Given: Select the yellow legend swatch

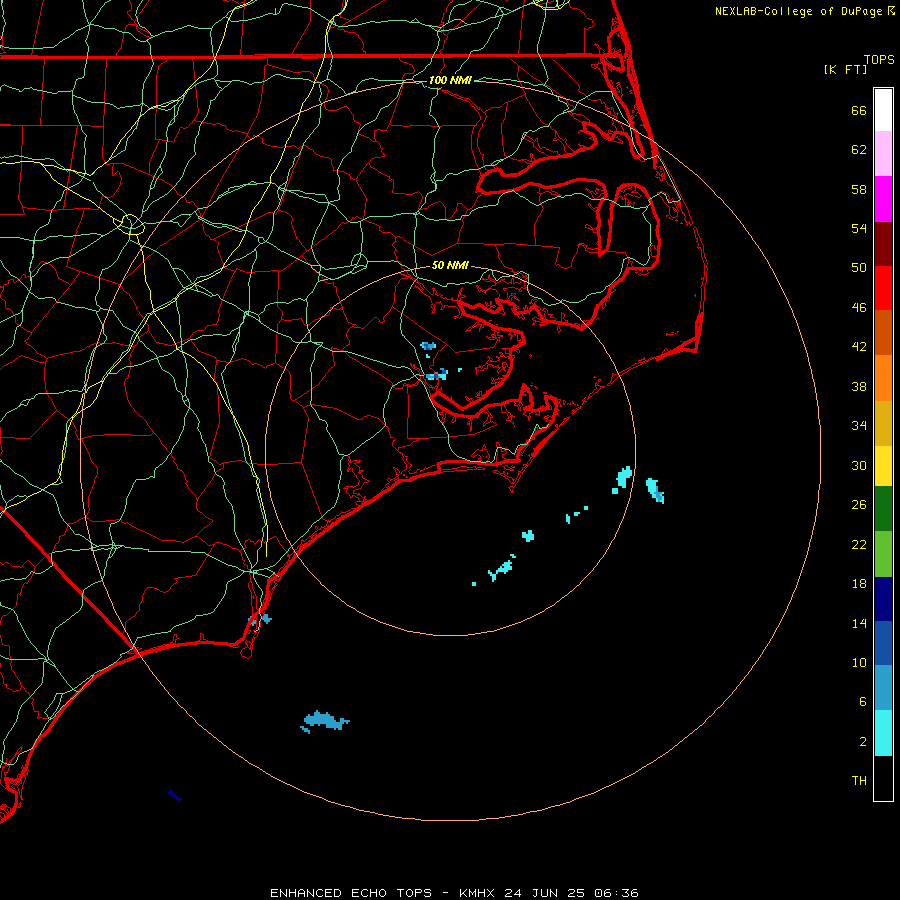Looking at the screenshot, I should click(883, 466).
